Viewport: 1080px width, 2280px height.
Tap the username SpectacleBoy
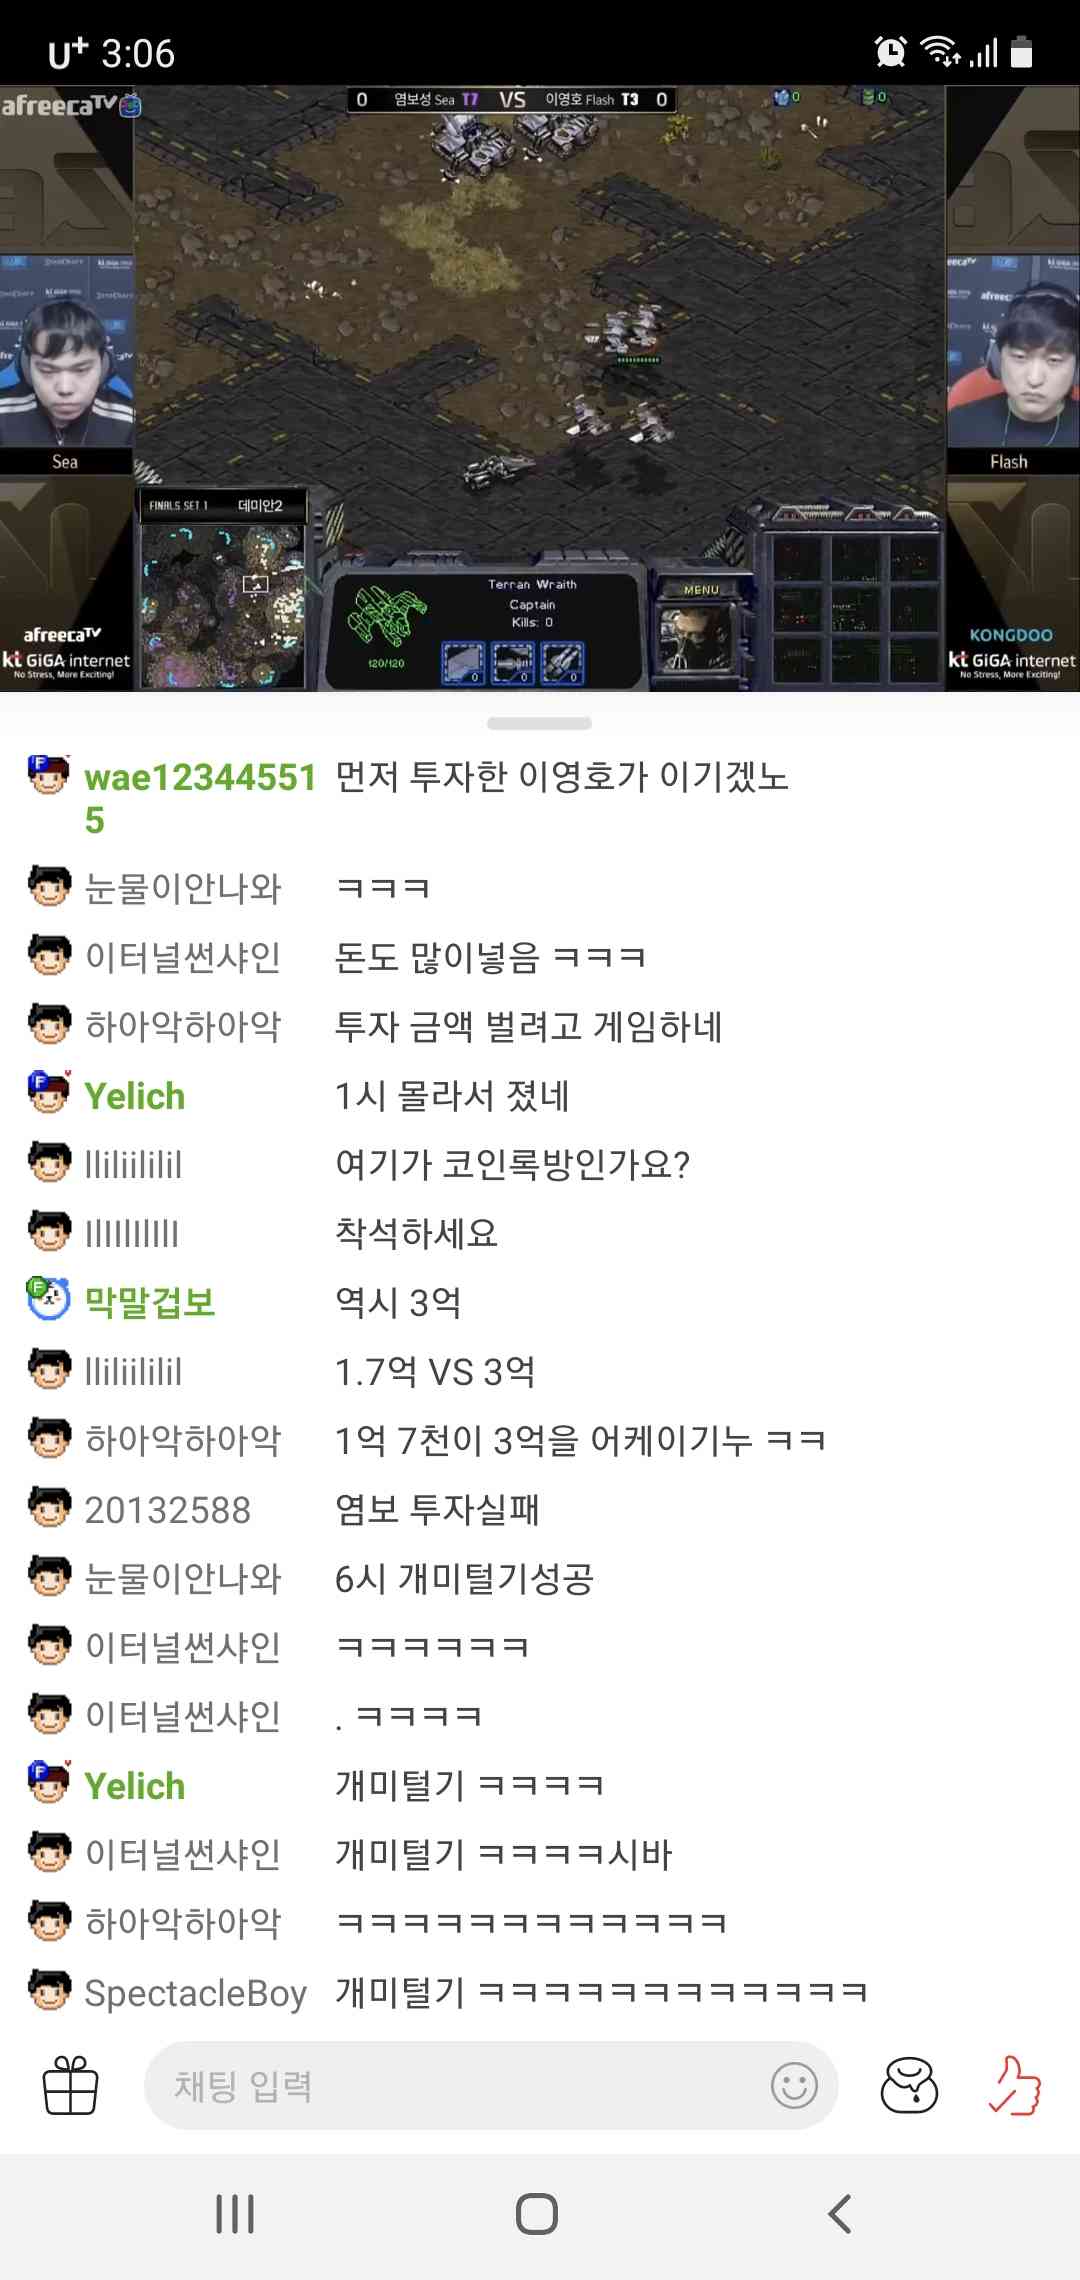[195, 1992]
